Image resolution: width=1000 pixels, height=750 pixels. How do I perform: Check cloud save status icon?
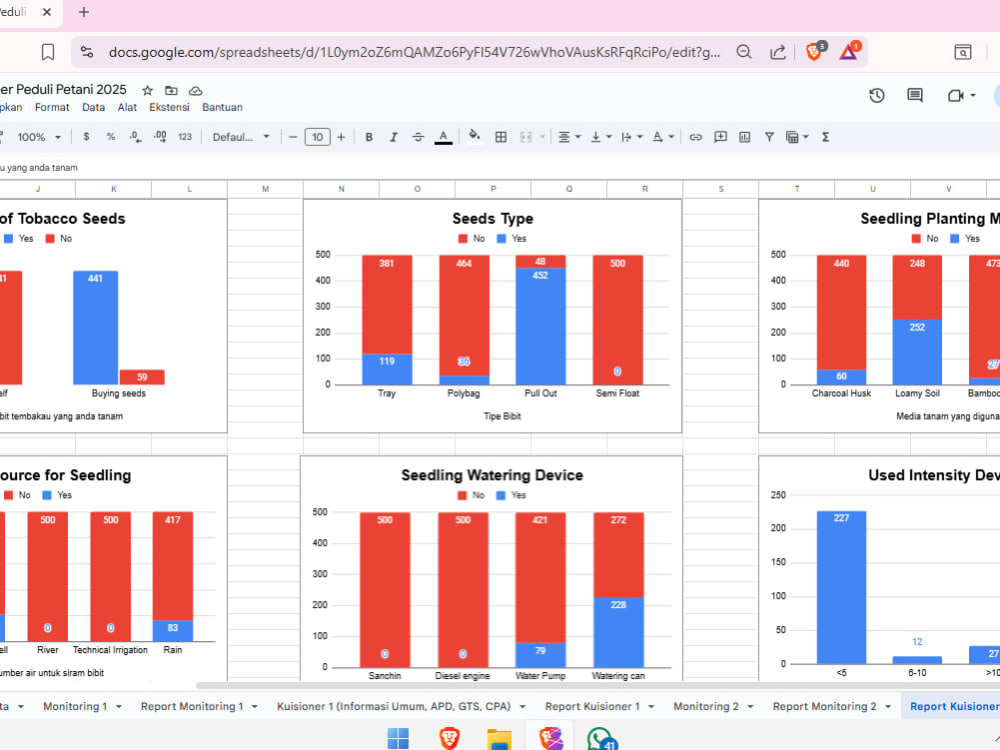tap(195, 91)
